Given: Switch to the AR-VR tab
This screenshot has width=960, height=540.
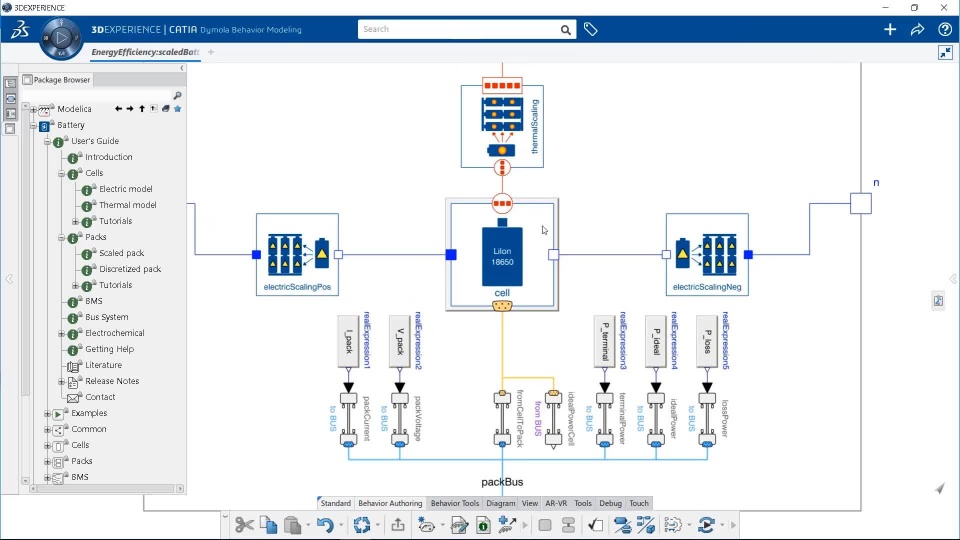Looking at the screenshot, I should point(556,503).
